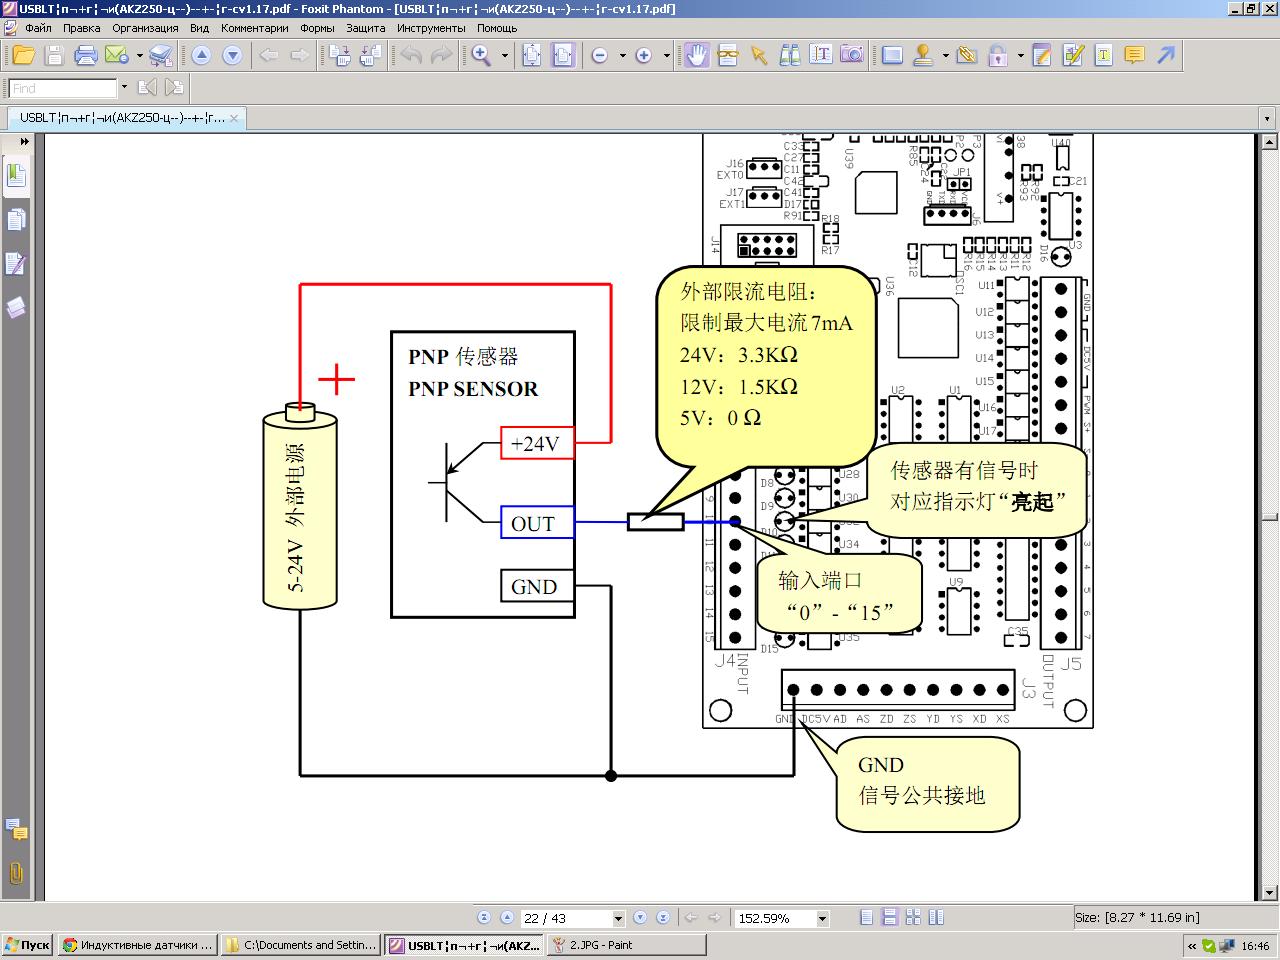Open the page number dropdown
The width and height of the screenshot is (1280, 960).
click(618, 918)
